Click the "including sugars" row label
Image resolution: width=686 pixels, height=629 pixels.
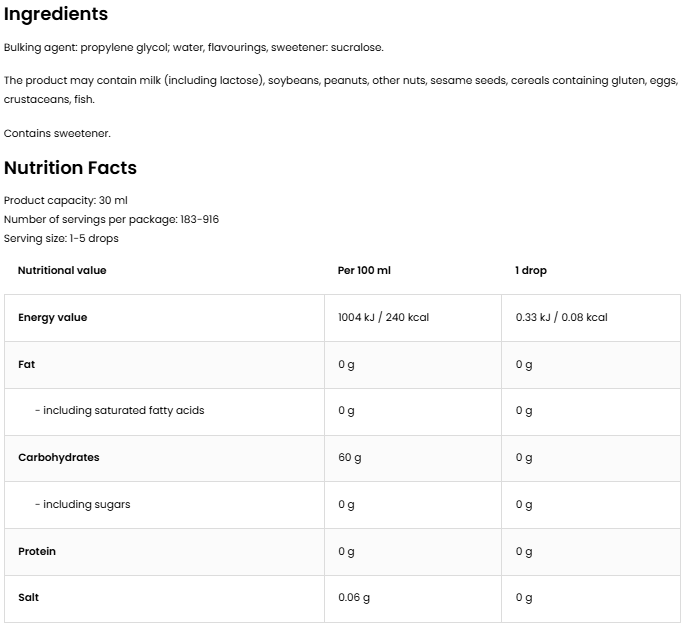coord(82,505)
